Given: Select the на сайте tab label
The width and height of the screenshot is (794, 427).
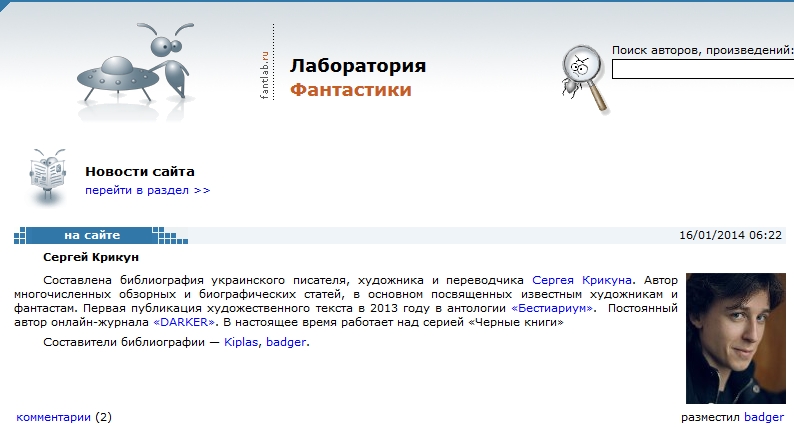Looking at the screenshot, I should point(92,235).
